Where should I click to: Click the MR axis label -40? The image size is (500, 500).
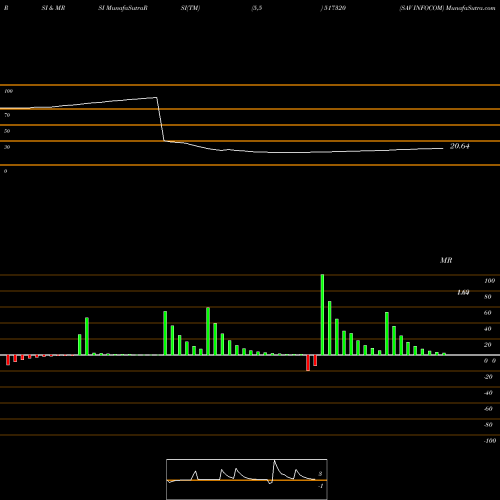pyautogui.click(x=488, y=393)
